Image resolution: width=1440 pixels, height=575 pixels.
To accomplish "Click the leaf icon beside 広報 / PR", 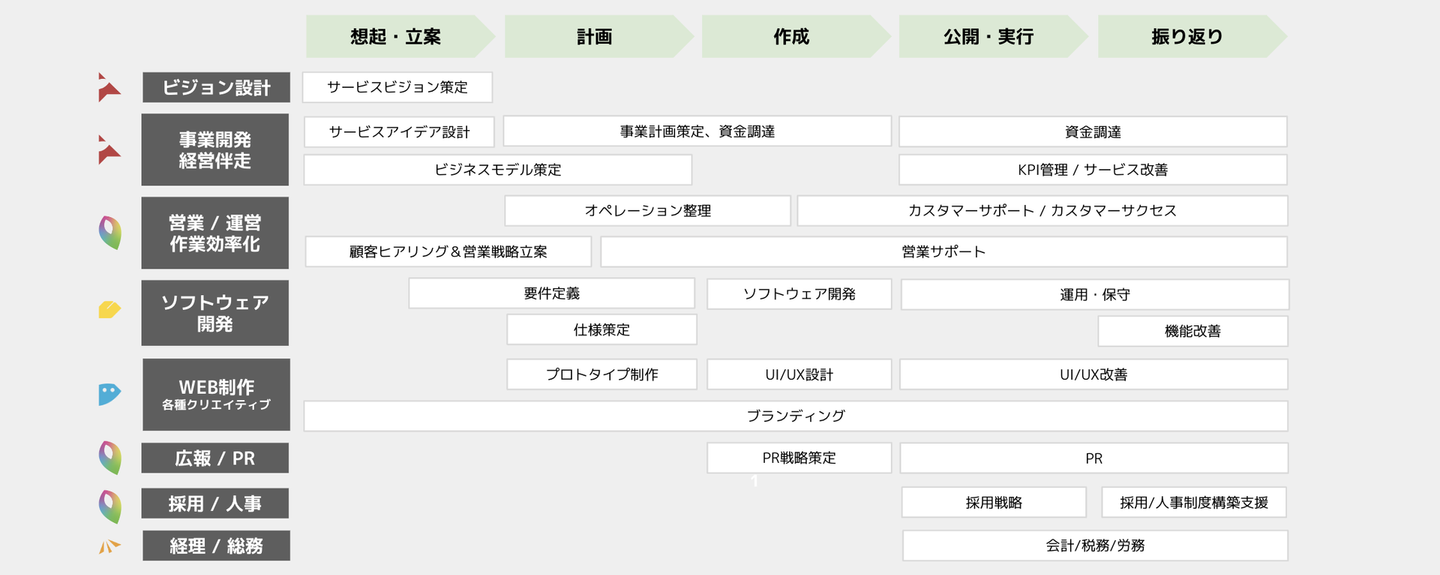I will coord(110,458).
